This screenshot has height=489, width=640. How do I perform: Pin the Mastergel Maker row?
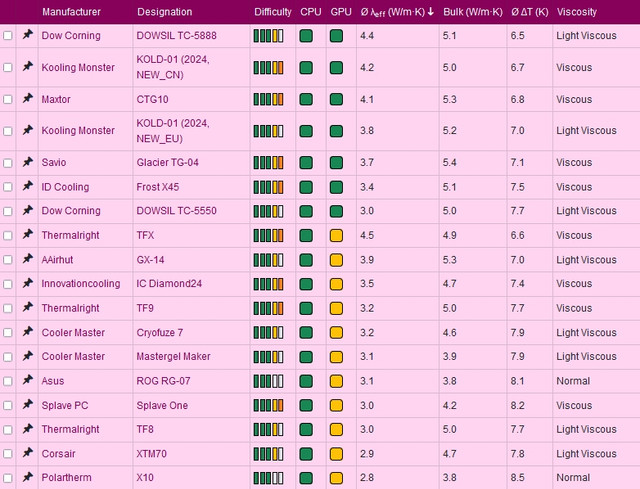pos(27,356)
